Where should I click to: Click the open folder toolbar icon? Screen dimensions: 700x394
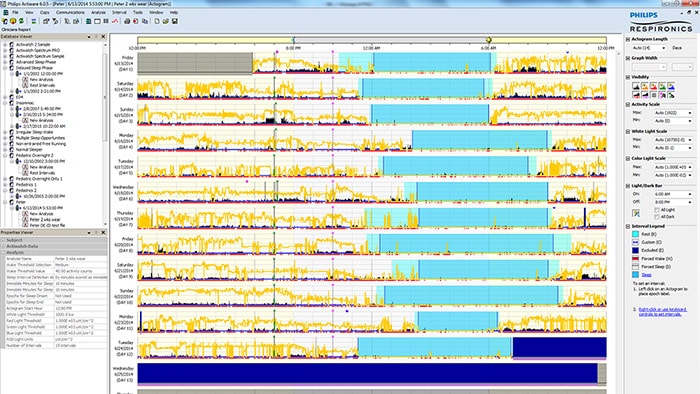pos(166,21)
